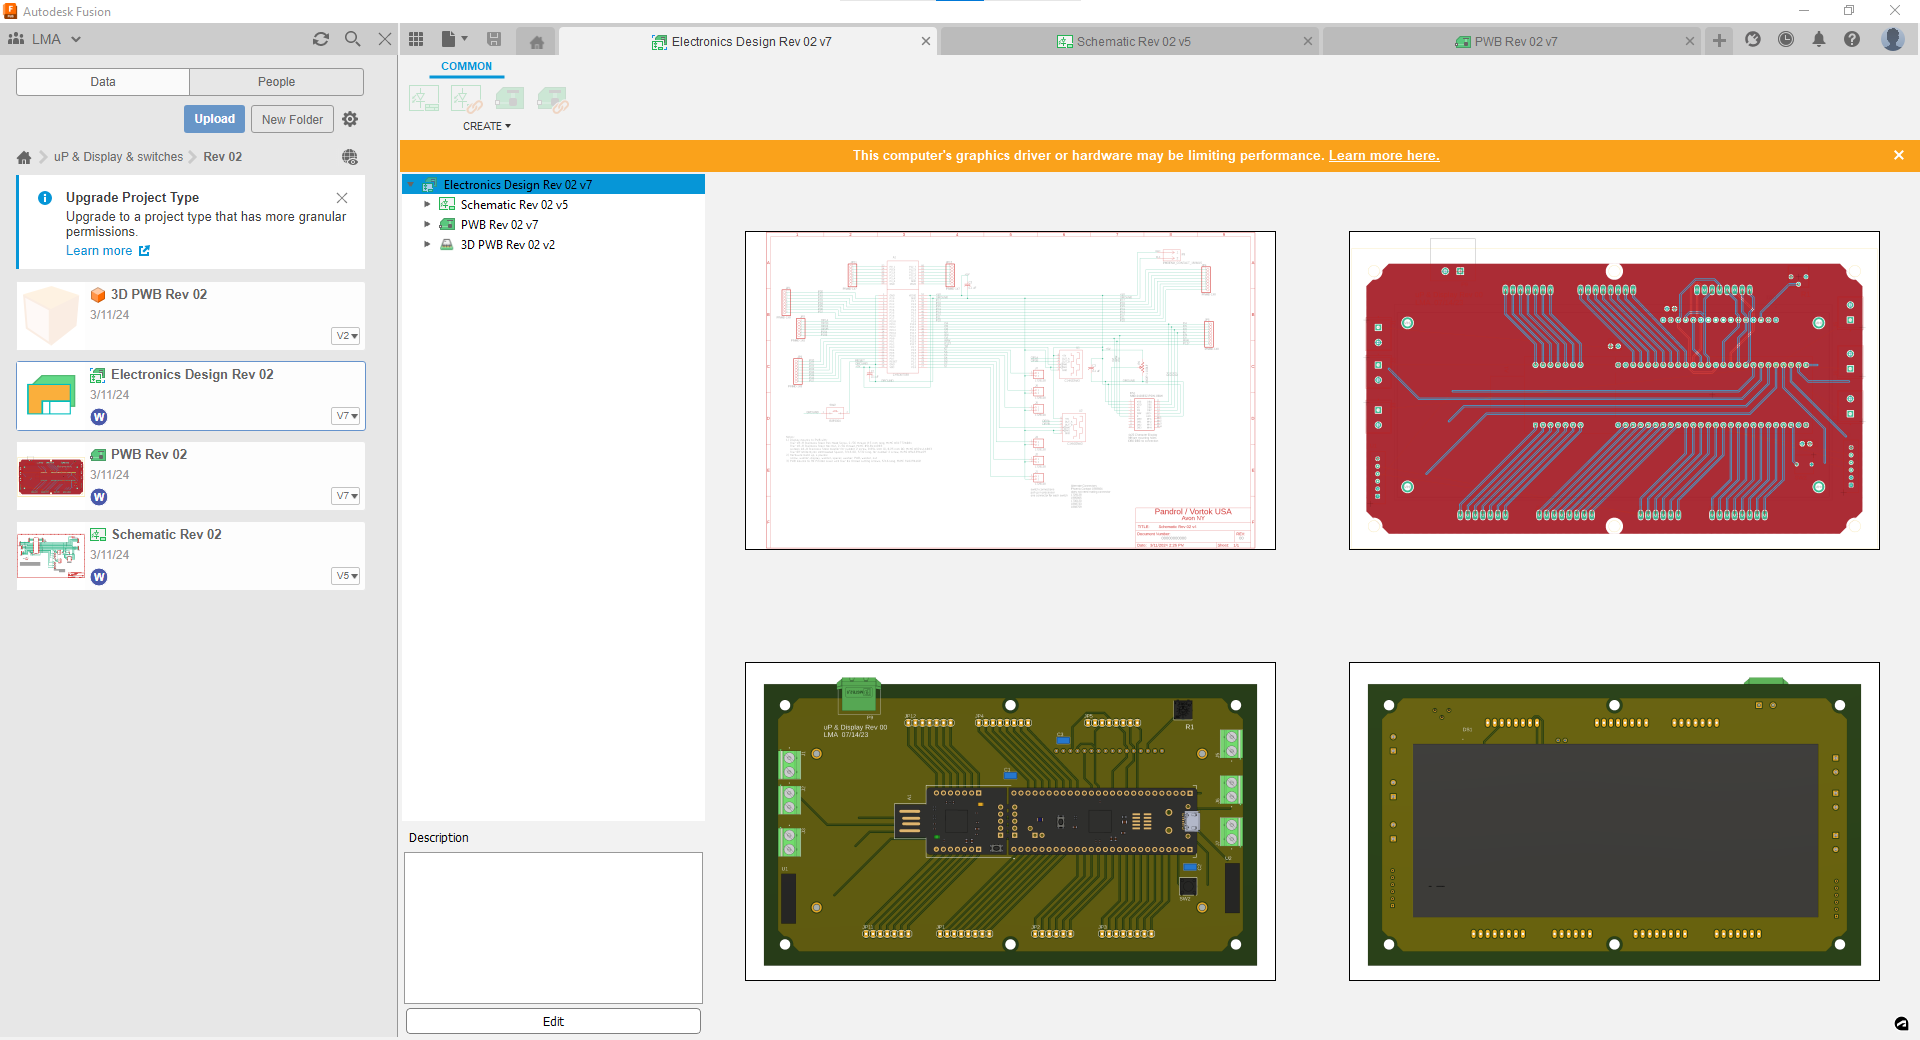Click the Upload button
This screenshot has width=1920, height=1040.
[x=214, y=118]
